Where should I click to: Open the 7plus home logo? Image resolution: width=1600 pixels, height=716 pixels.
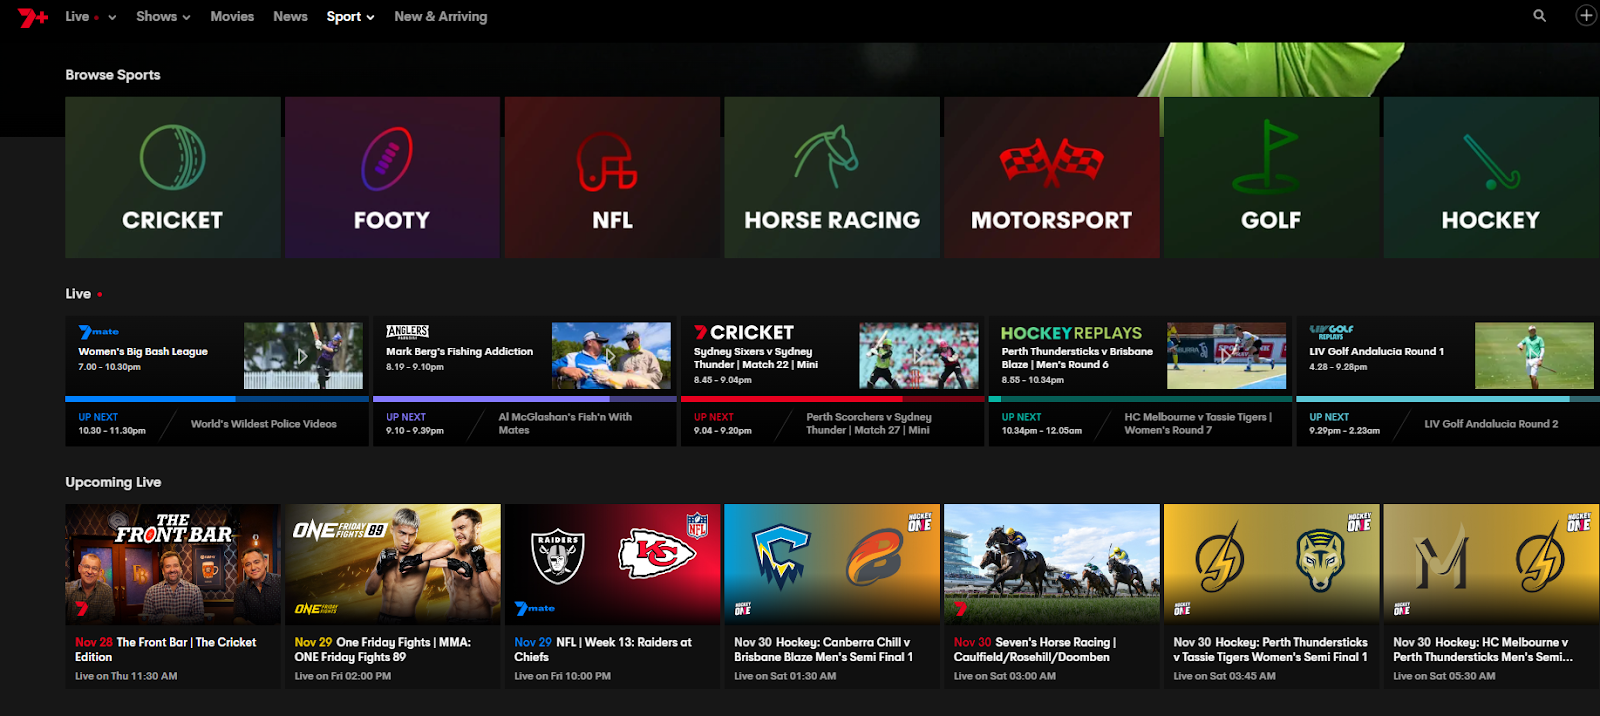[x=32, y=16]
